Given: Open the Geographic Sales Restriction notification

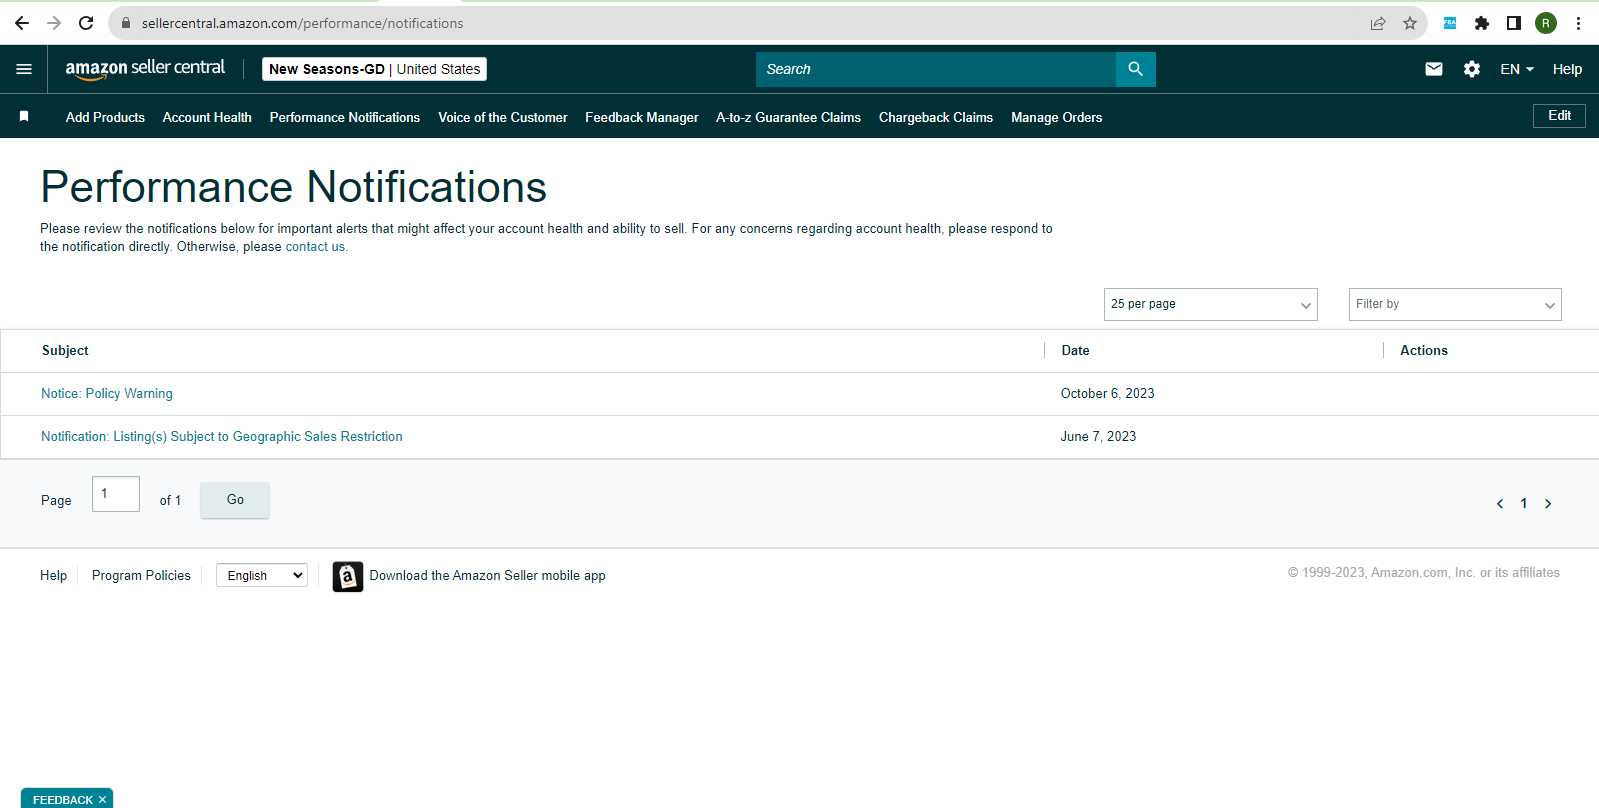Looking at the screenshot, I should point(222,437).
